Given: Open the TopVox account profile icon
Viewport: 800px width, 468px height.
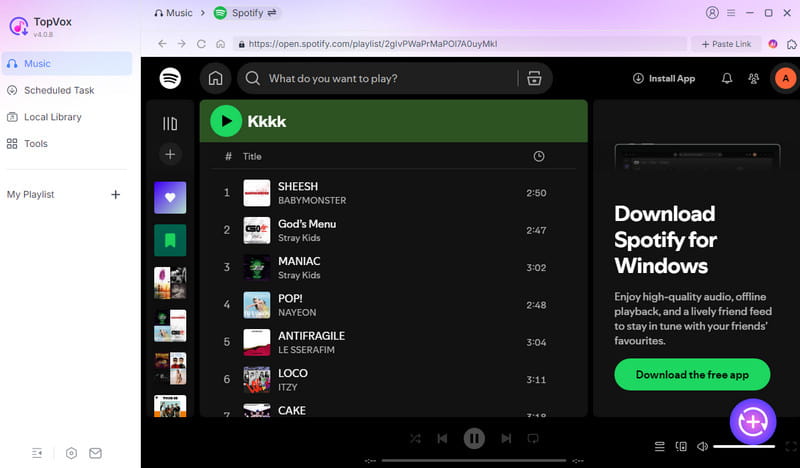Looking at the screenshot, I should click(712, 13).
